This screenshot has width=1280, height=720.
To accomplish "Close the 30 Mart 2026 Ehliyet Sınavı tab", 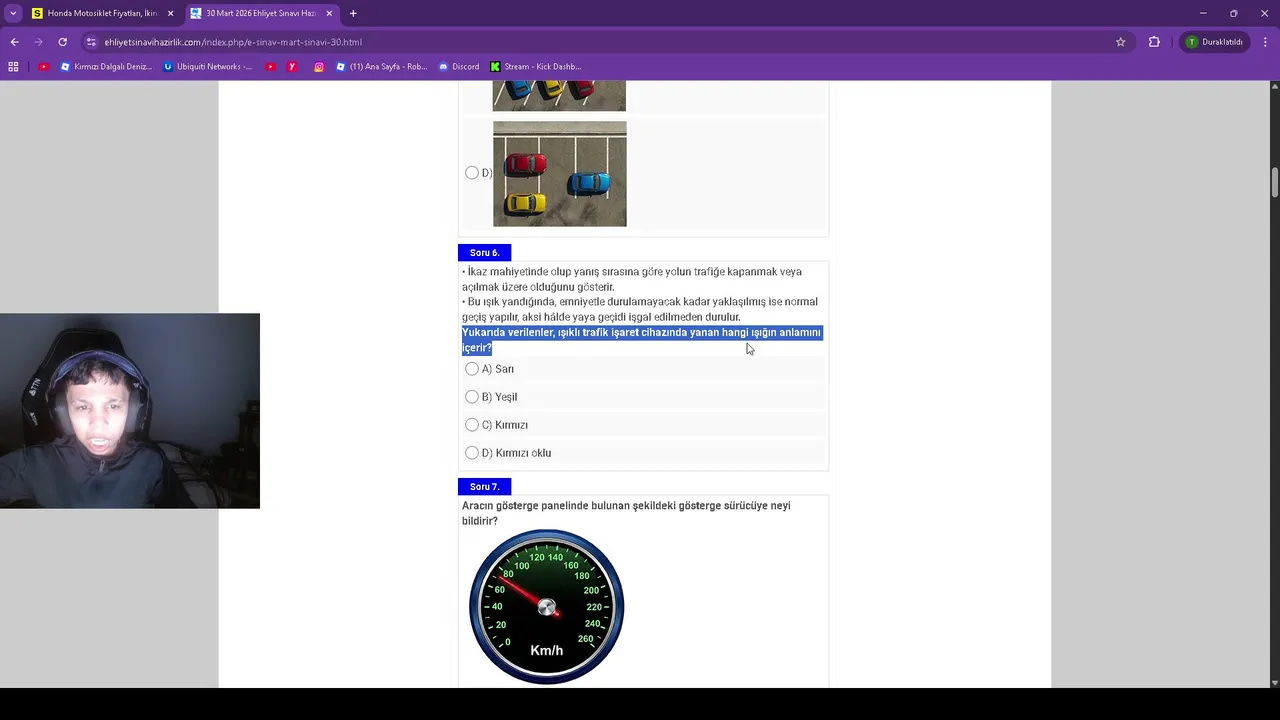I will (x=329, y=13).
